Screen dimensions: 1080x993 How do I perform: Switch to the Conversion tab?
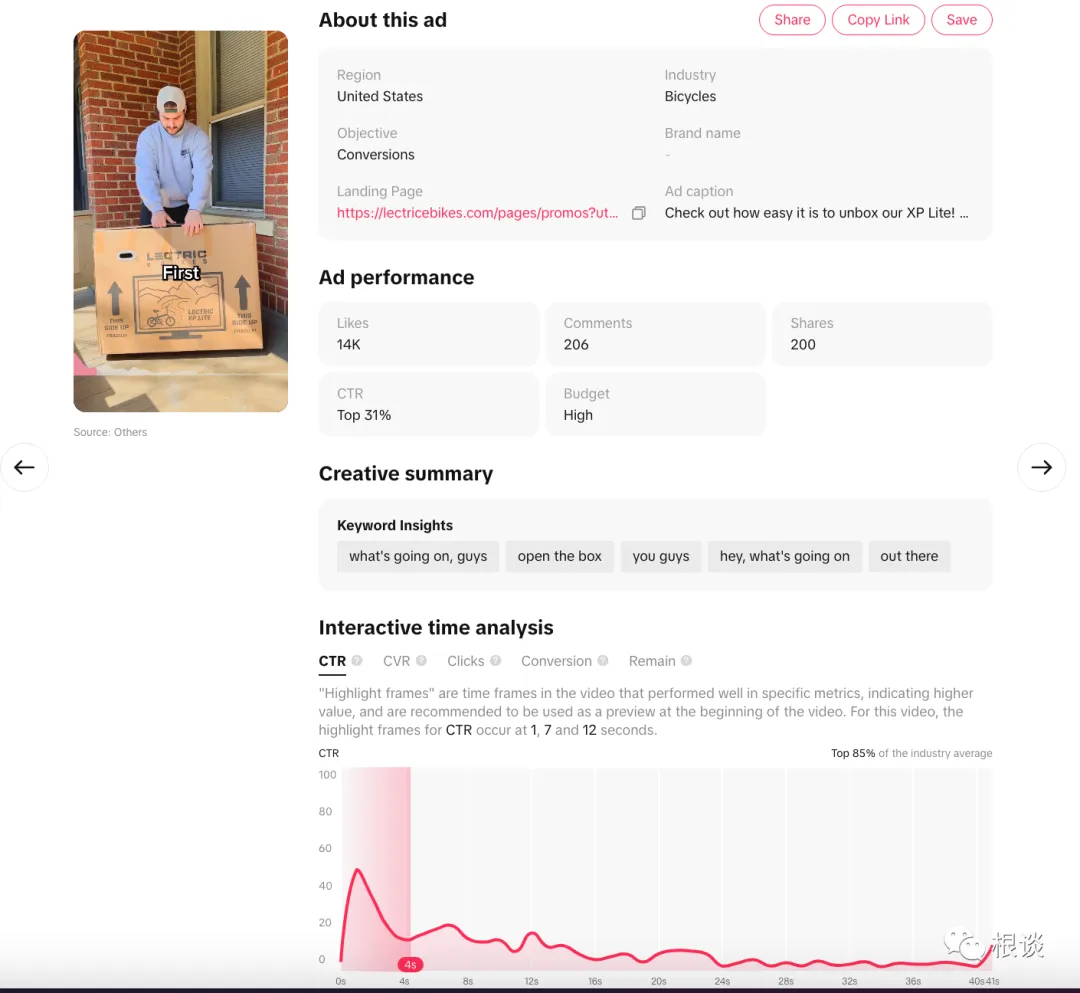click(556, 661)
